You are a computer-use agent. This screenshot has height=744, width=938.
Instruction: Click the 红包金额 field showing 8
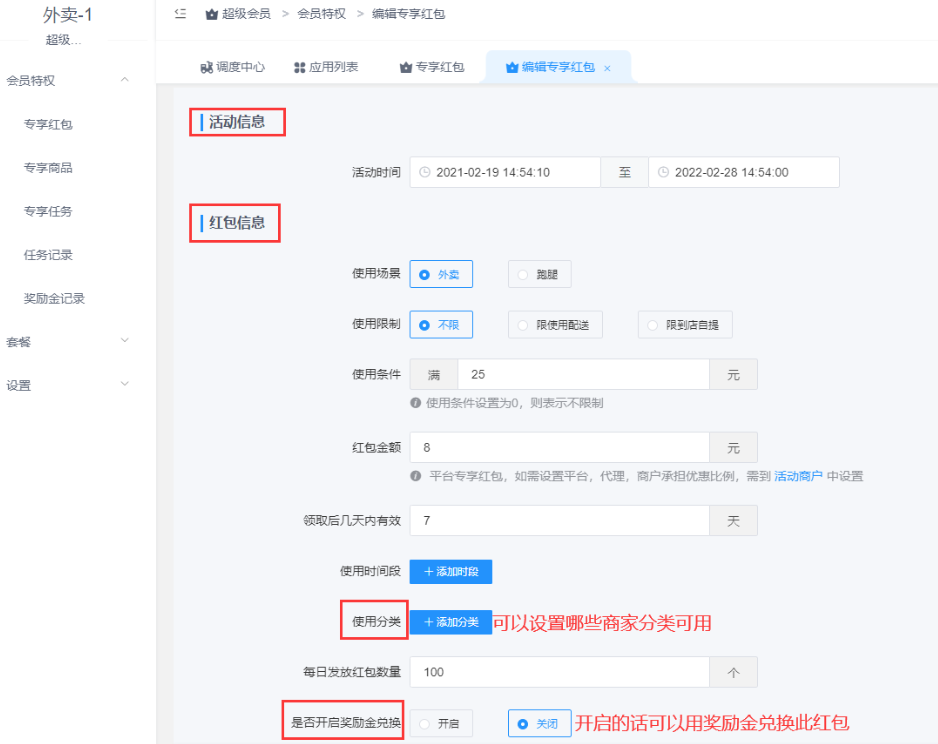point(559,447)
